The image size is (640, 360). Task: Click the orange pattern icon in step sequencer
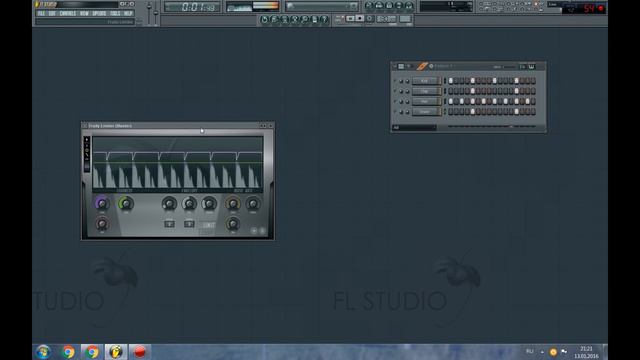tap(422, 66)
